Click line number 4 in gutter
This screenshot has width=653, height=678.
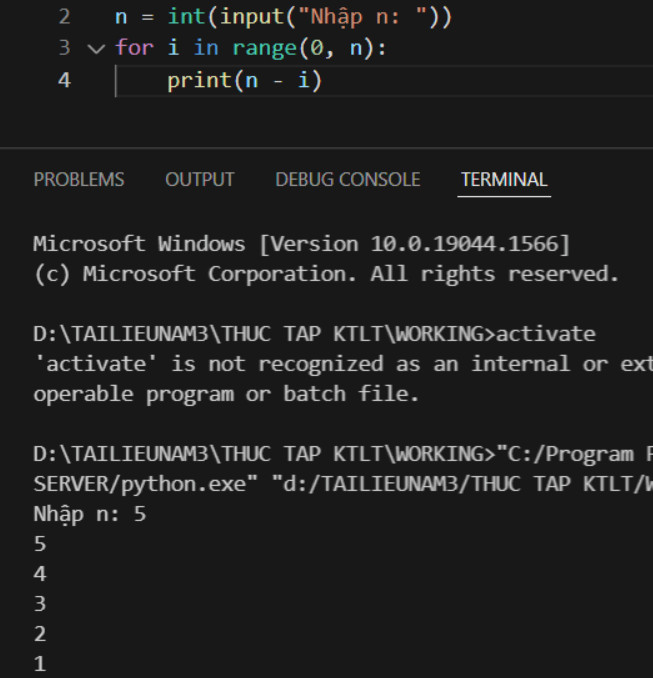point(64,80)
